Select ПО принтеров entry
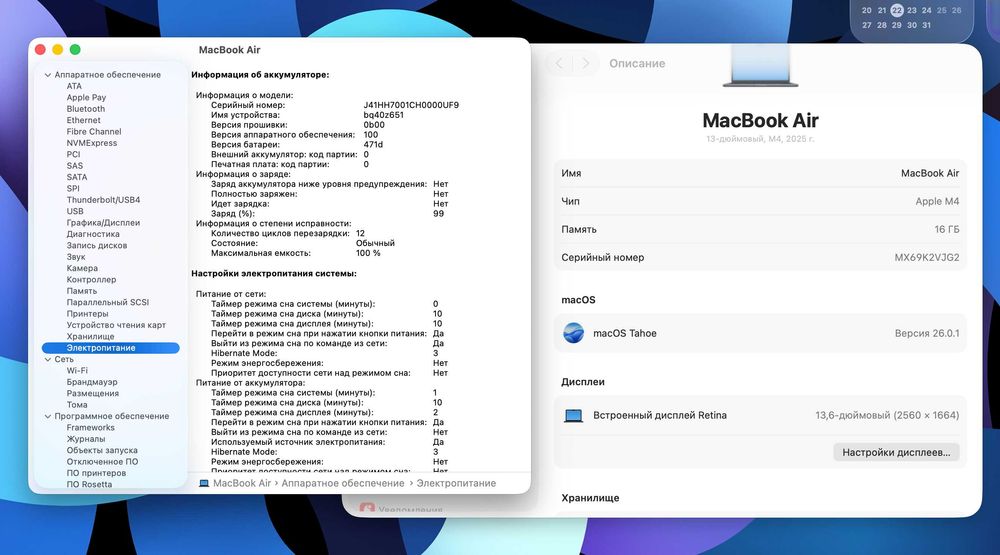This screenshot has height=555, width=1000. (96, 473)
